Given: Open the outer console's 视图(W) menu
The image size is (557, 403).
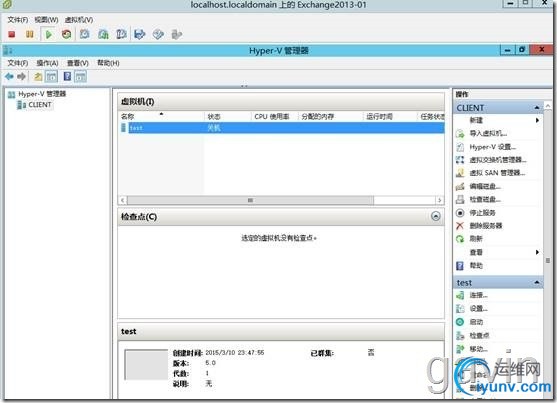Looking at the screenshot, I should point(46,20).
